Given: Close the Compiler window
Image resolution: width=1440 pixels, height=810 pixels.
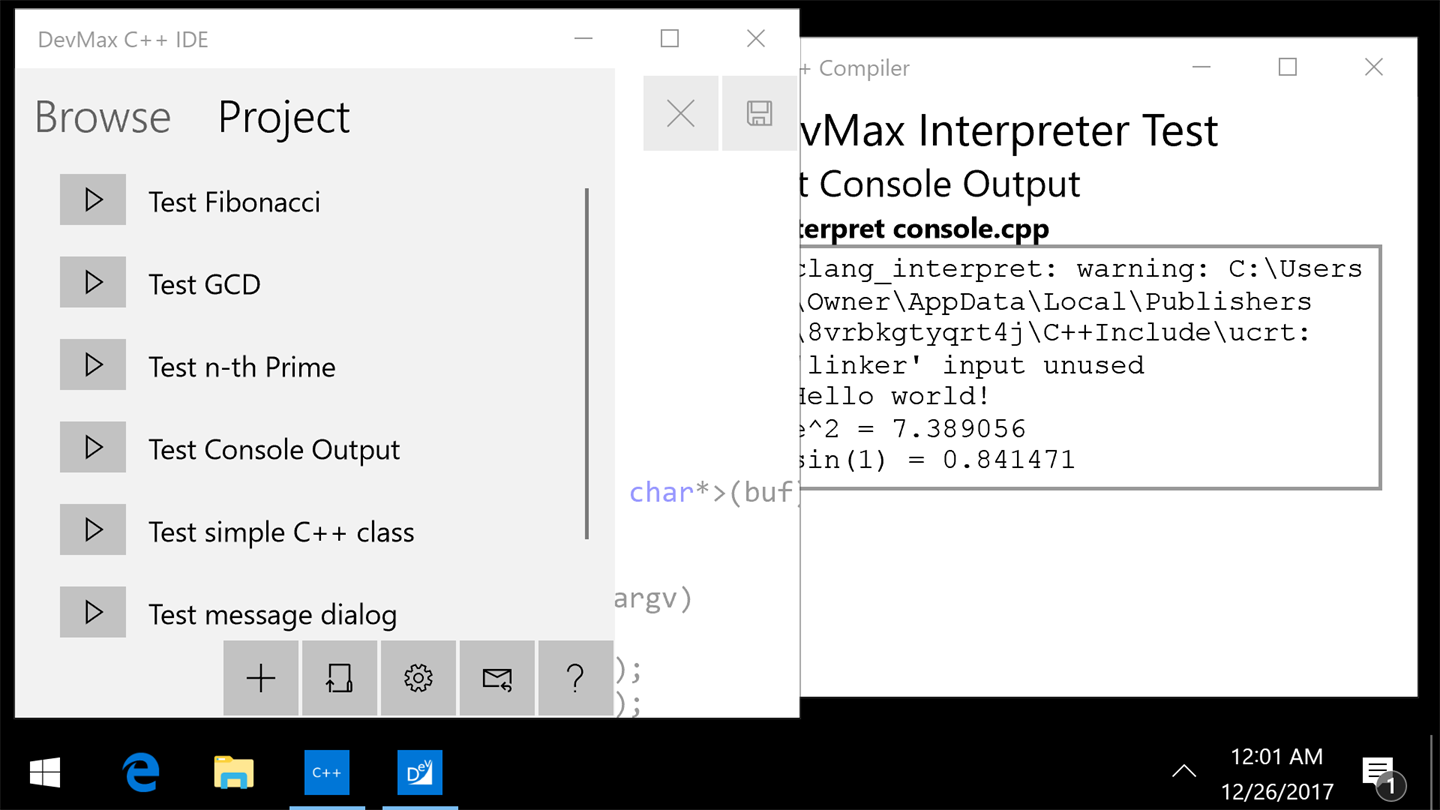Looking at the screenshot, I should [1374, 67].
